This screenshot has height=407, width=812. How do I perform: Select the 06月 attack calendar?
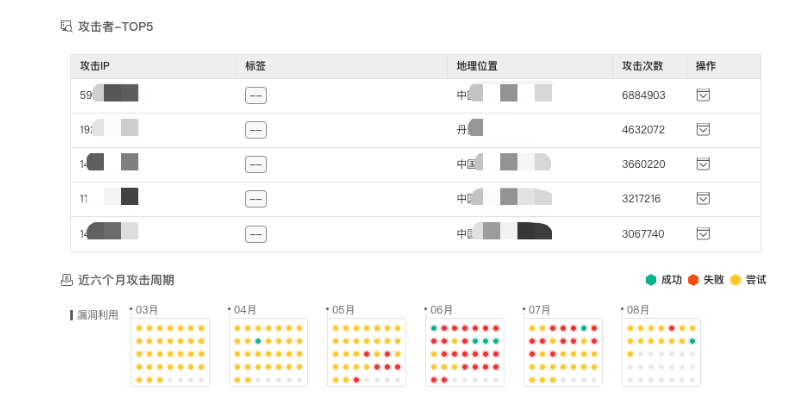tap(464, 352)
